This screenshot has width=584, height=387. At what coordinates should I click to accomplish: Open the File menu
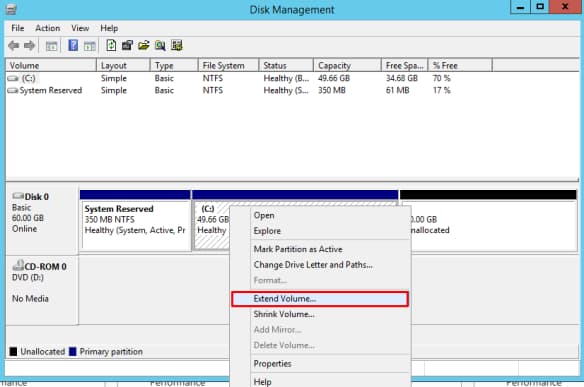tap(18, 28)
